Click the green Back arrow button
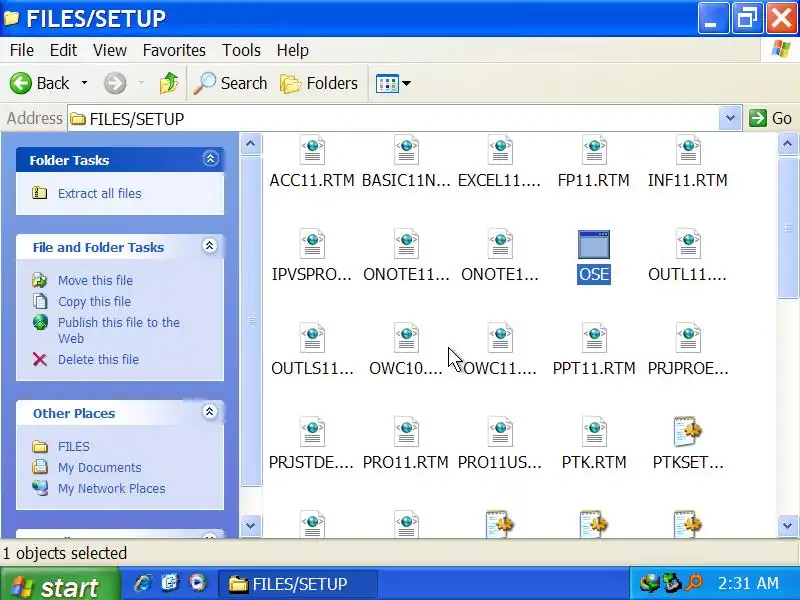 (20, 83)
